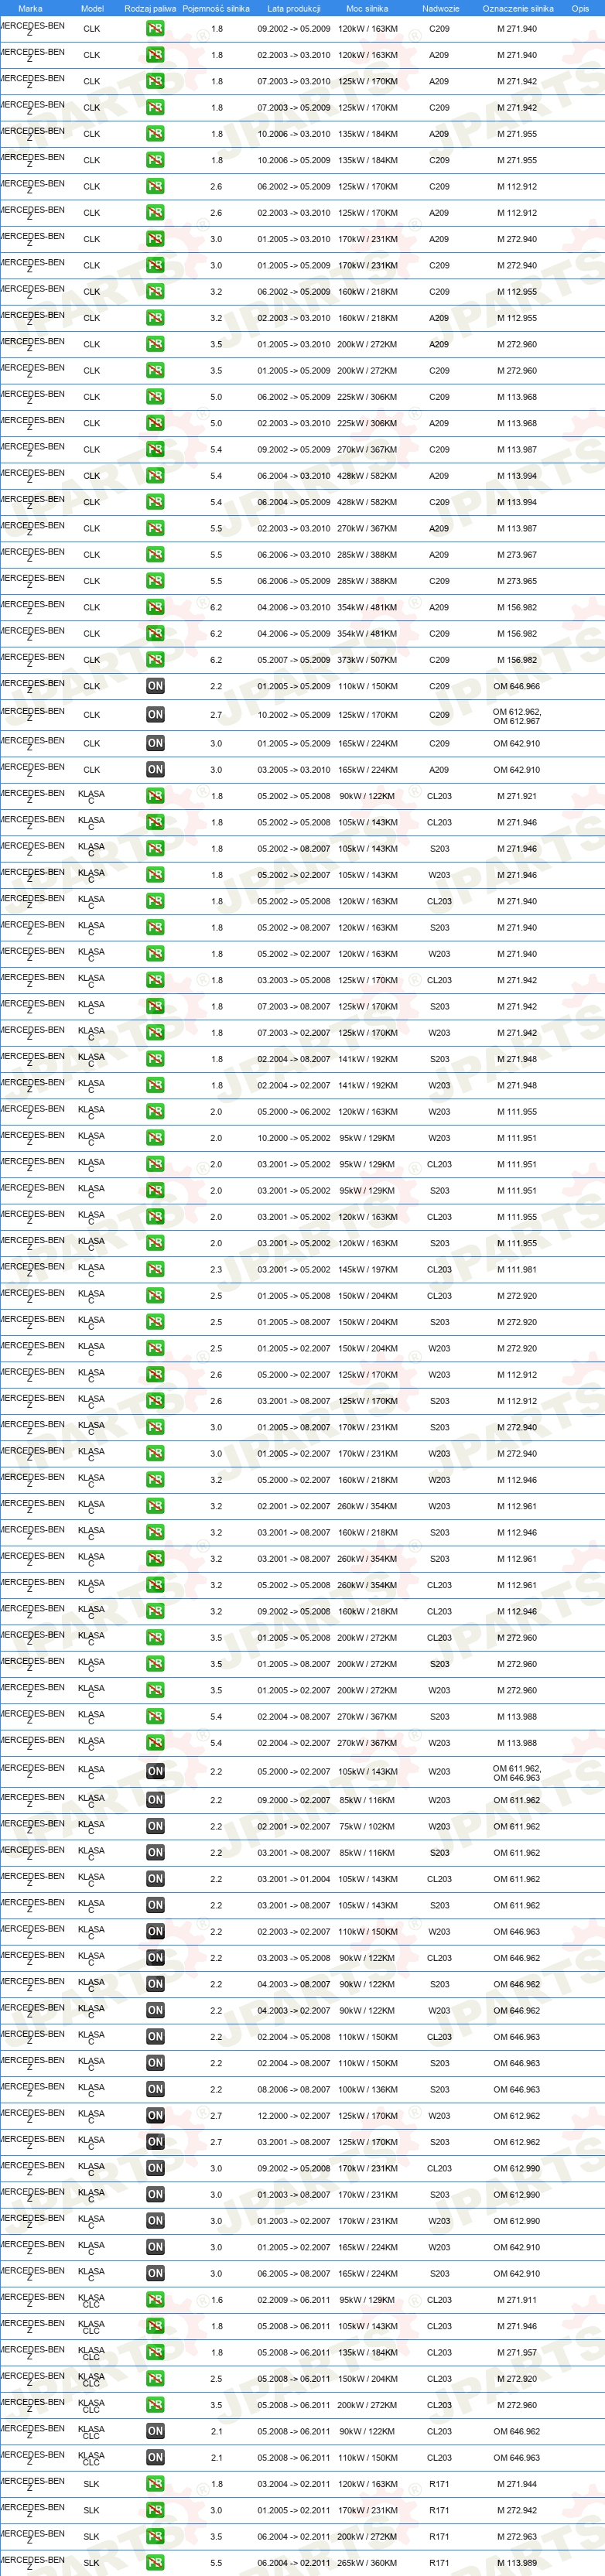Click the Rodzaj paliwa column header
This screenshot has height=2576, width=605.
[x=150, y=8]
